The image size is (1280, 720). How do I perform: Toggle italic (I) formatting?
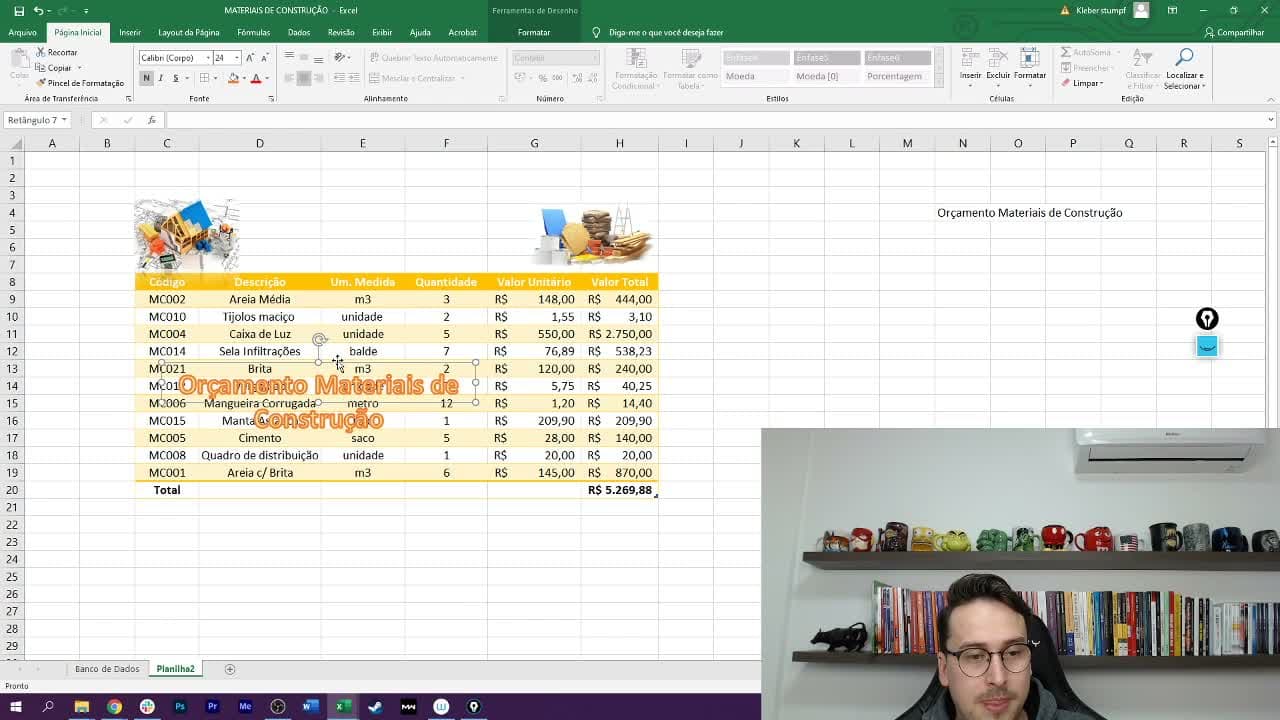(x=161, y=78)
